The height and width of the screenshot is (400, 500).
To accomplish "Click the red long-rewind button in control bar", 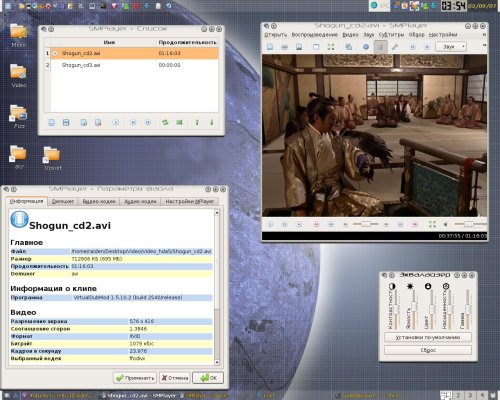I will click(316, 224).
